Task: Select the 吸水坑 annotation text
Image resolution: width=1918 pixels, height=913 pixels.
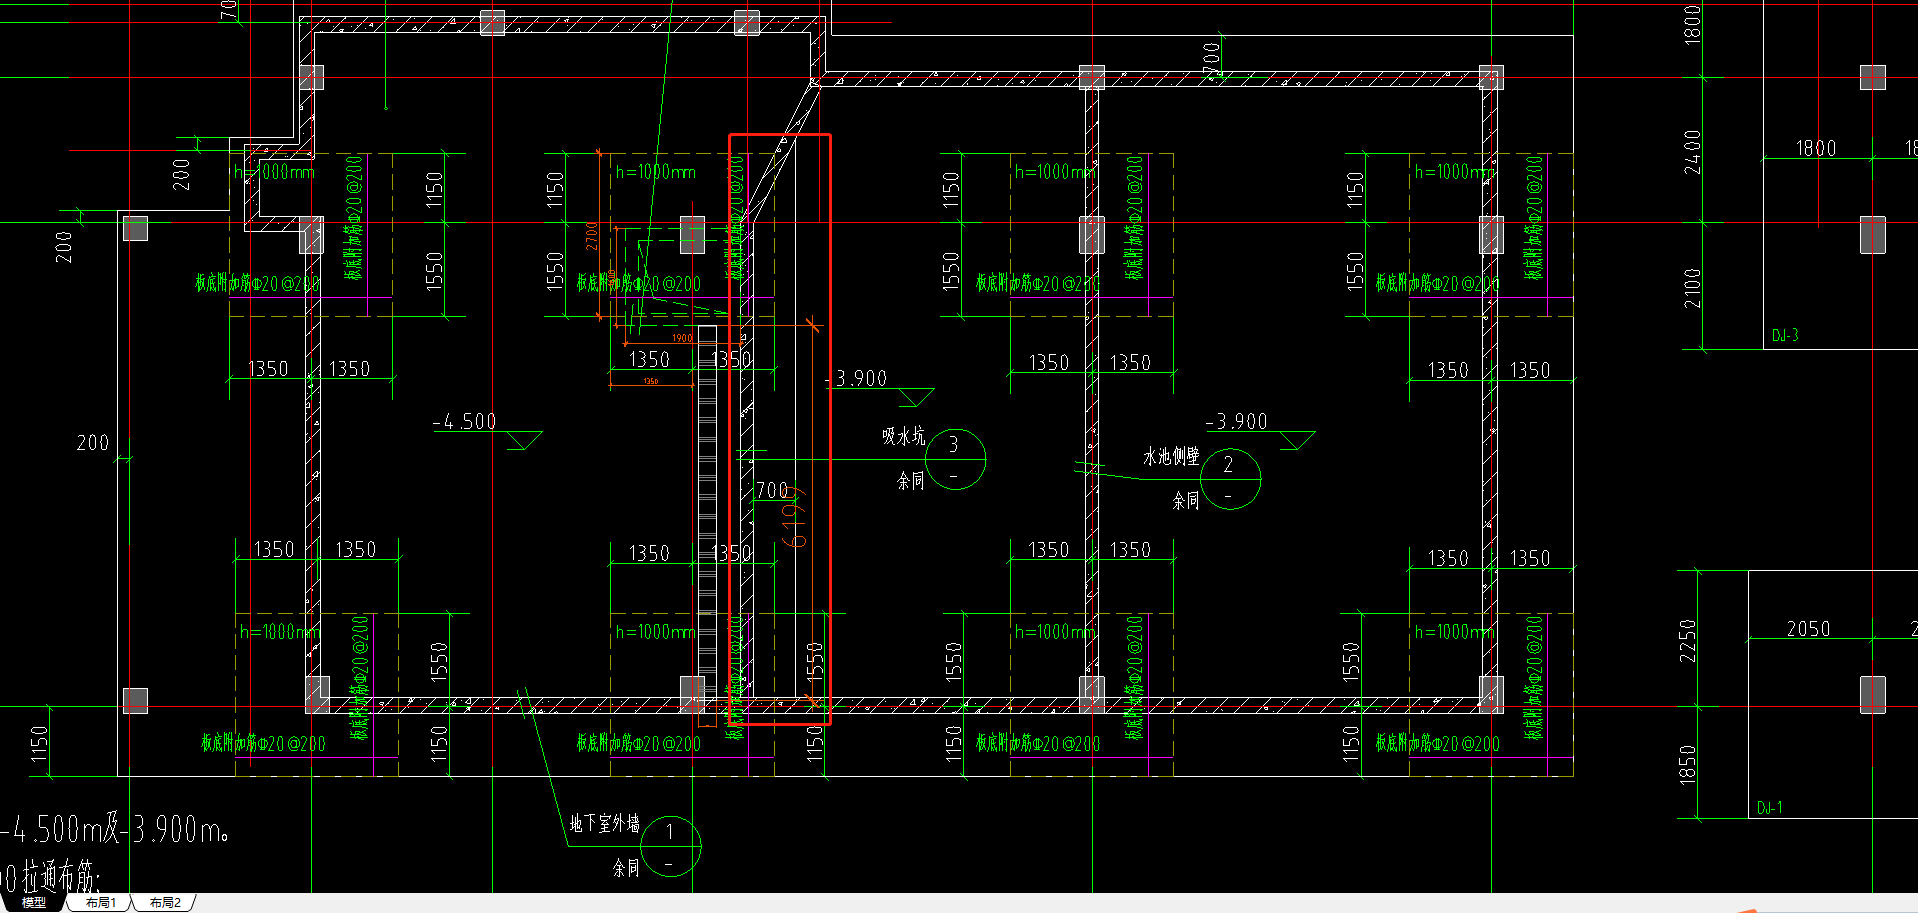Action: pos(903,436)
